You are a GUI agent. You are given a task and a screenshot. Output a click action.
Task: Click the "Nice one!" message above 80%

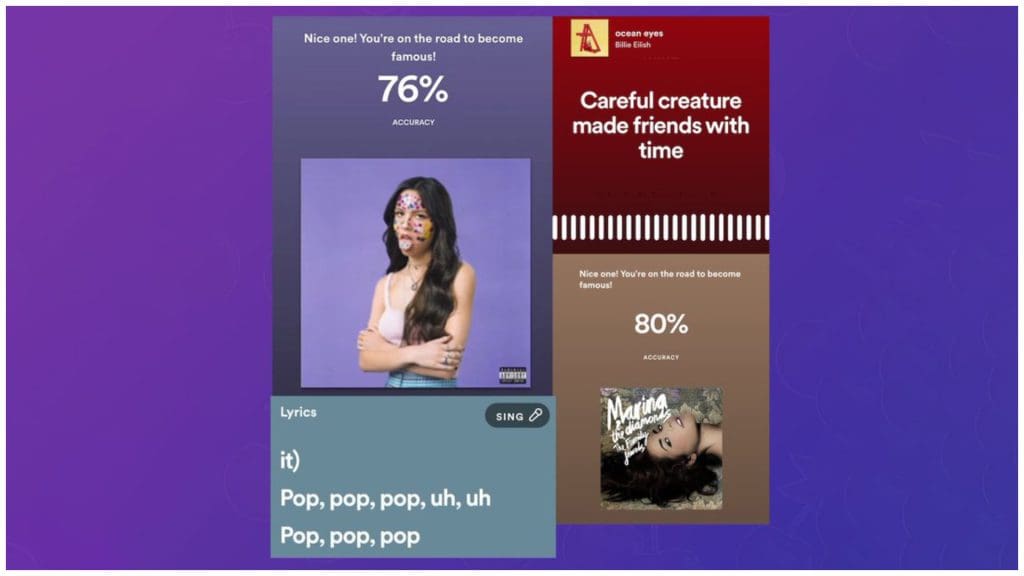coord(660,279)
